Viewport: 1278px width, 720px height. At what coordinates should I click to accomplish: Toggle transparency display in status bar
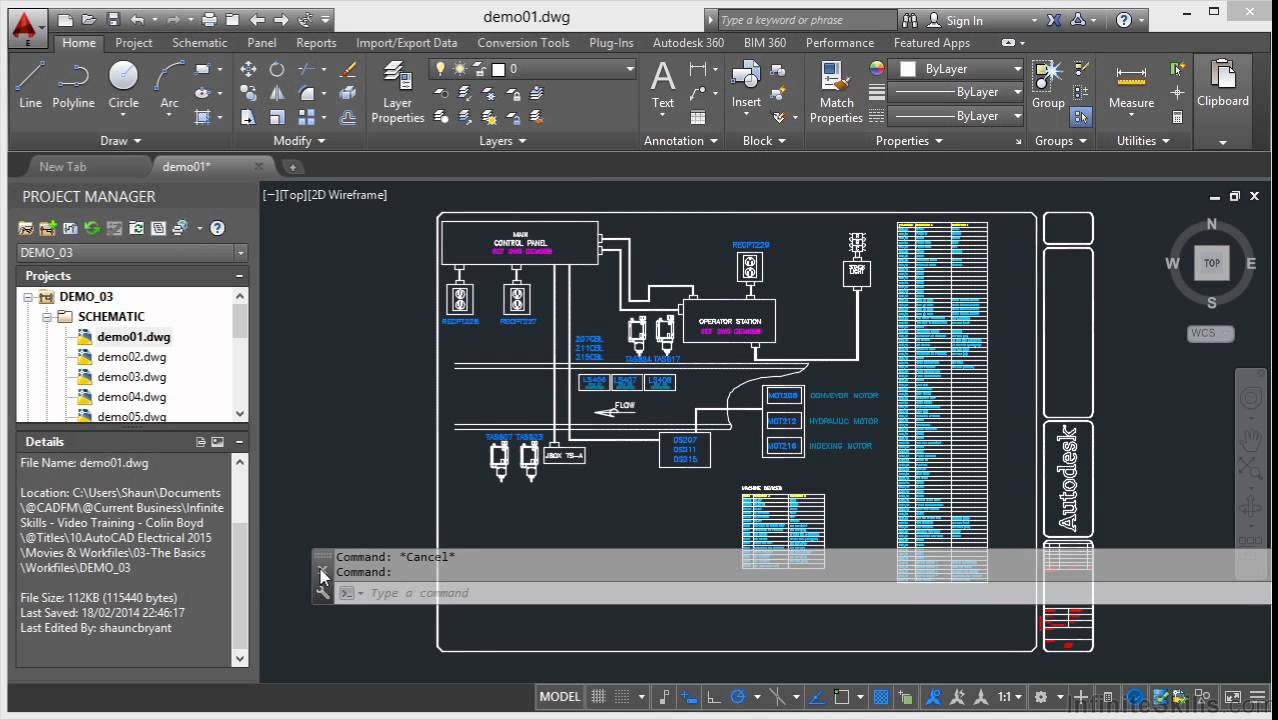coord(881,697)
